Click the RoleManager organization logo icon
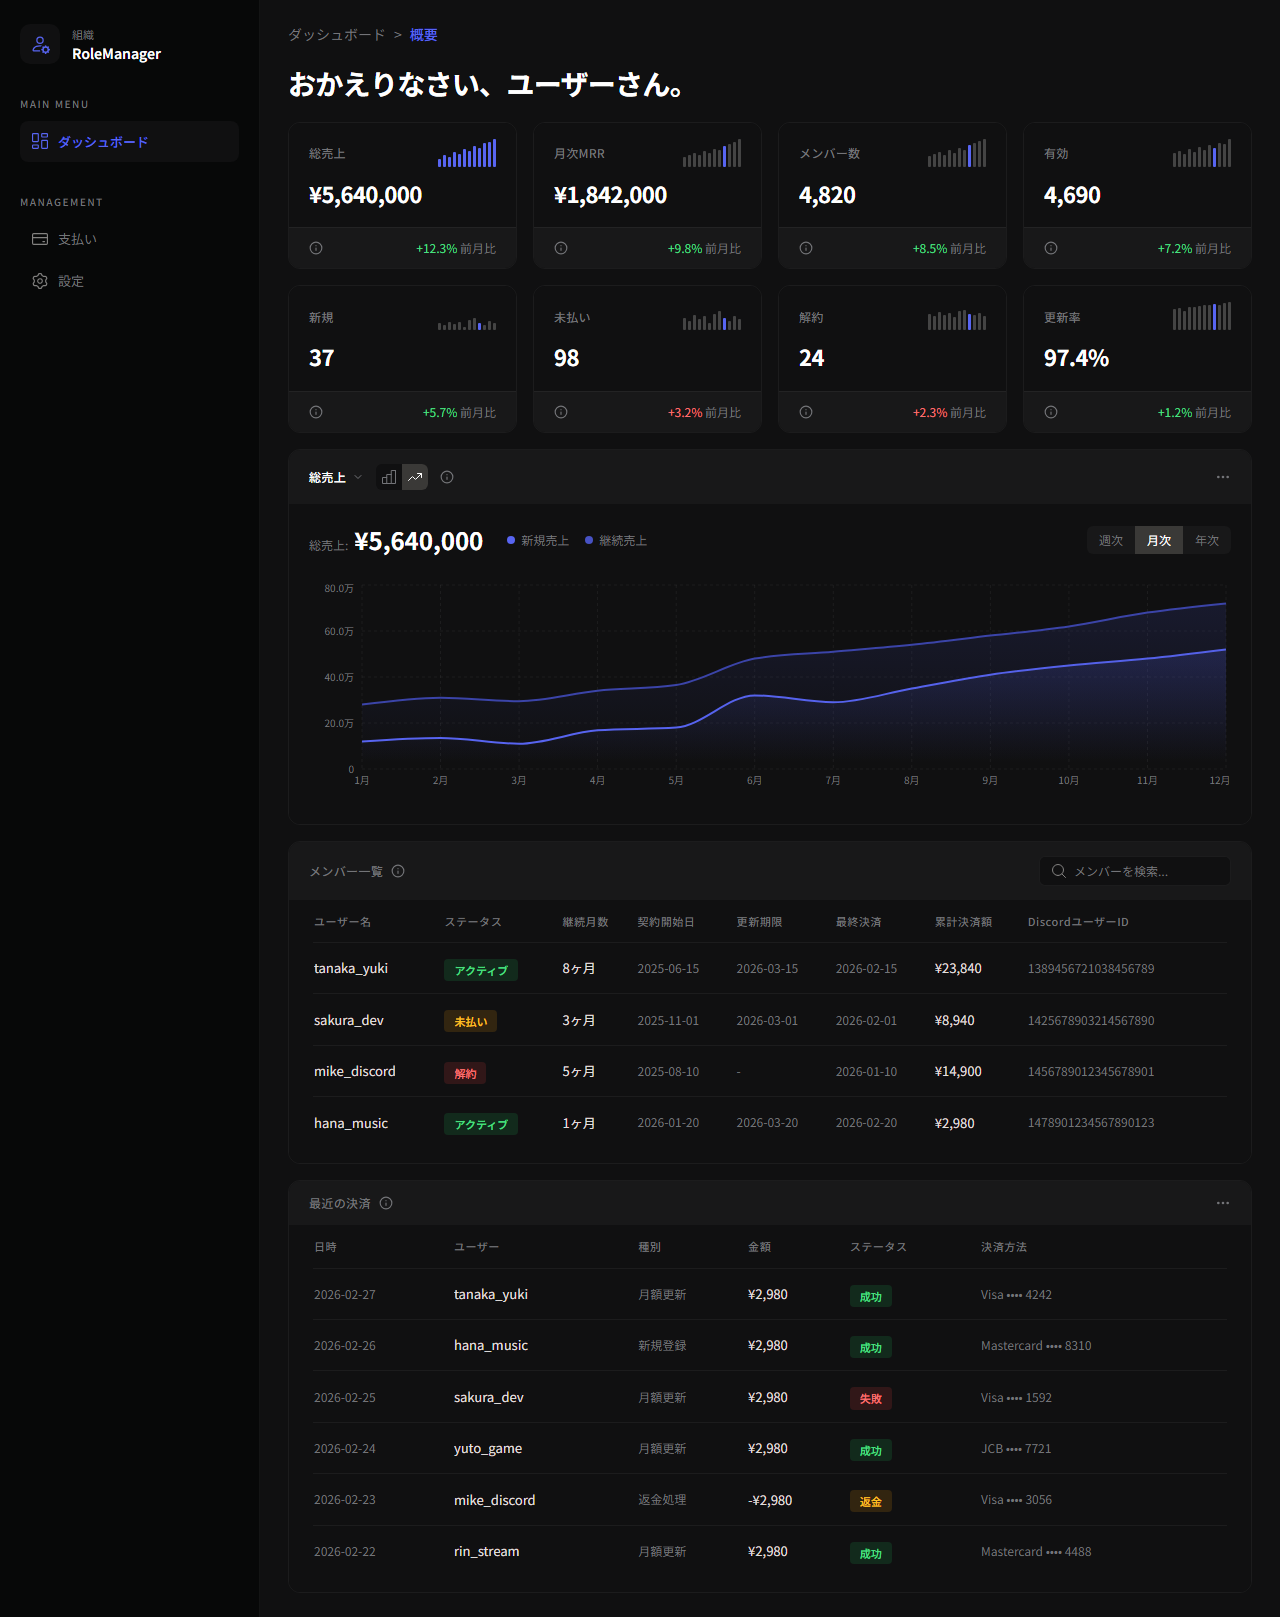Viewport: 1280px width, 1617px height. (40, 45)
